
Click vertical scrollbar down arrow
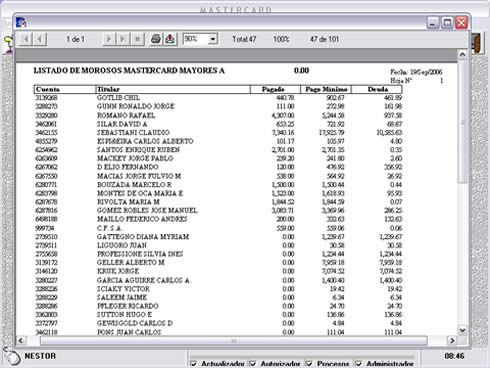point(462,330)
